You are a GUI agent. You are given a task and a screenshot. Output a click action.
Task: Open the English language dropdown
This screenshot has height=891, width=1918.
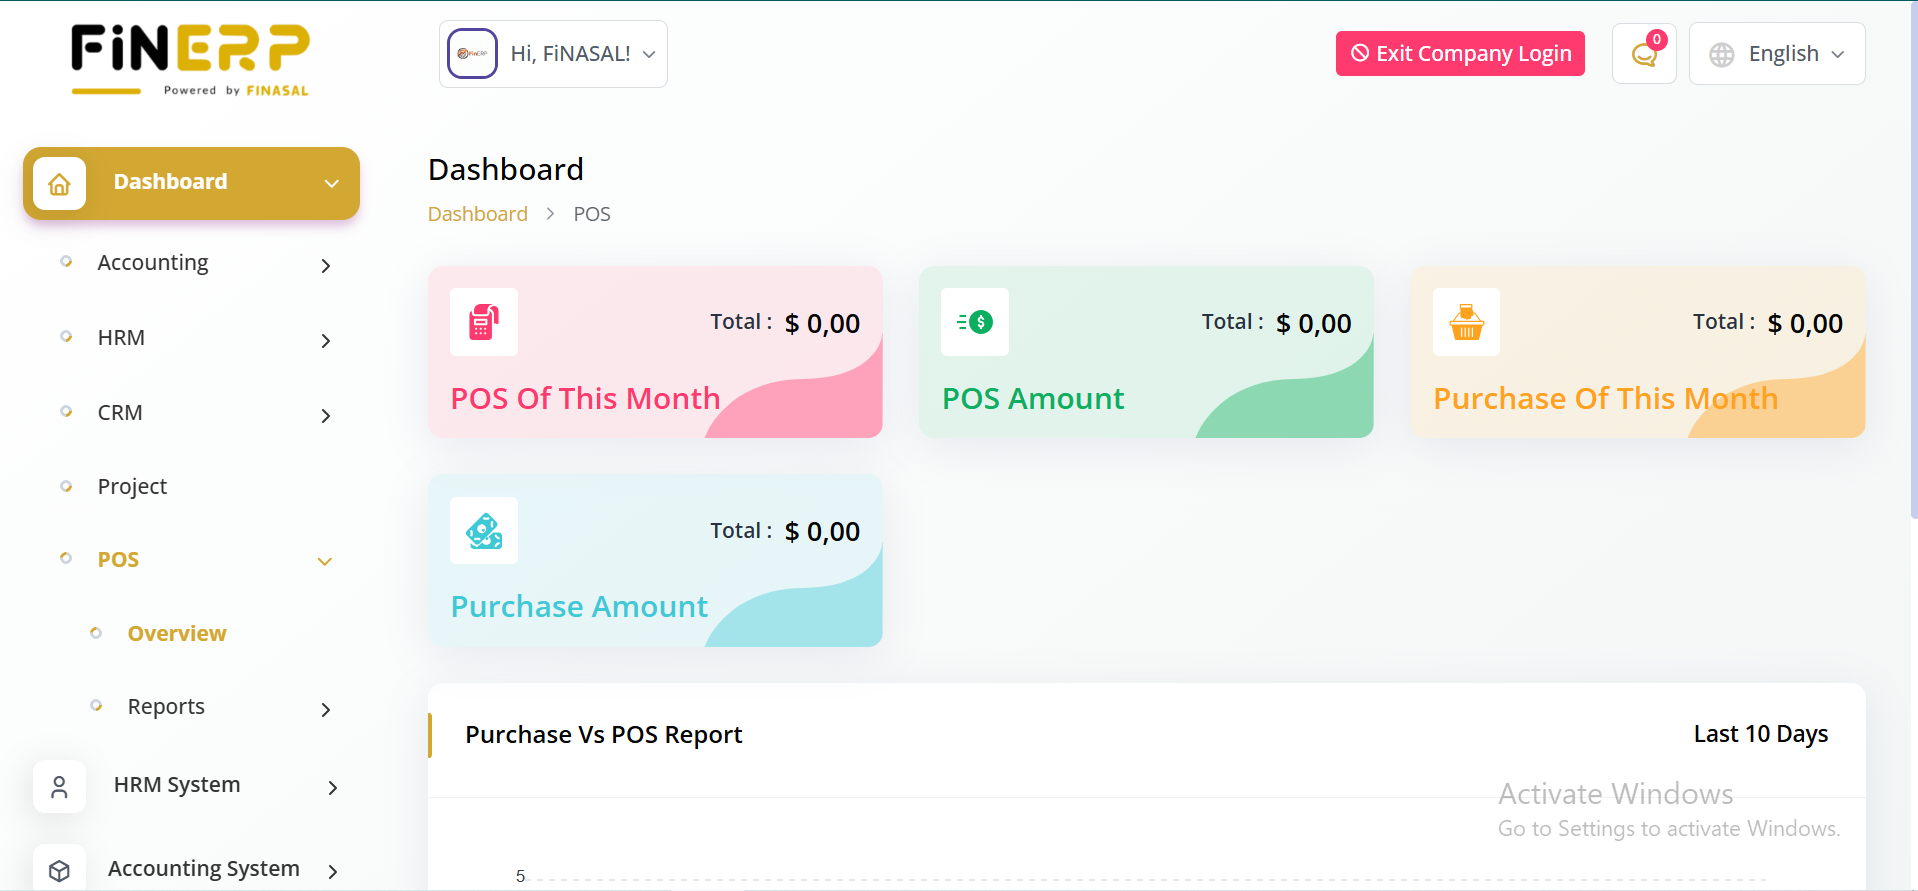click(1777, 54)
